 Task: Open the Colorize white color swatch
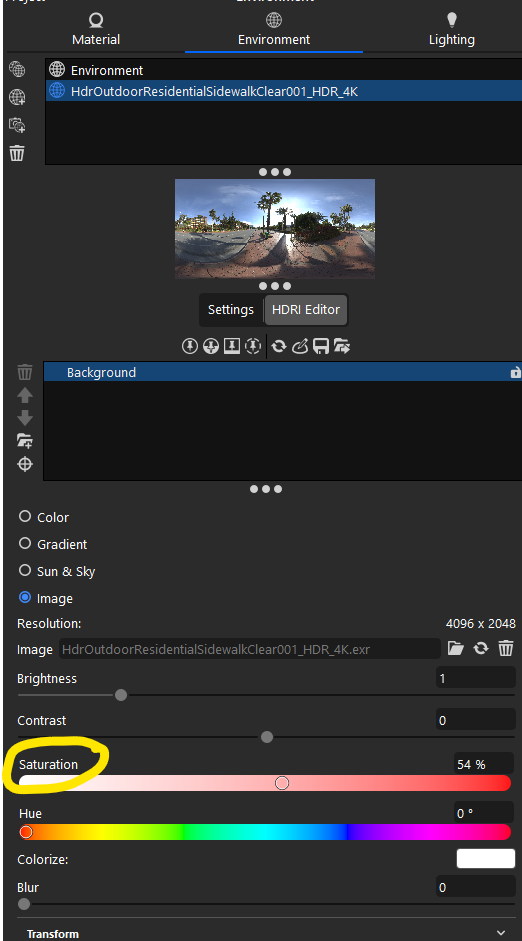tap(486, 858)
